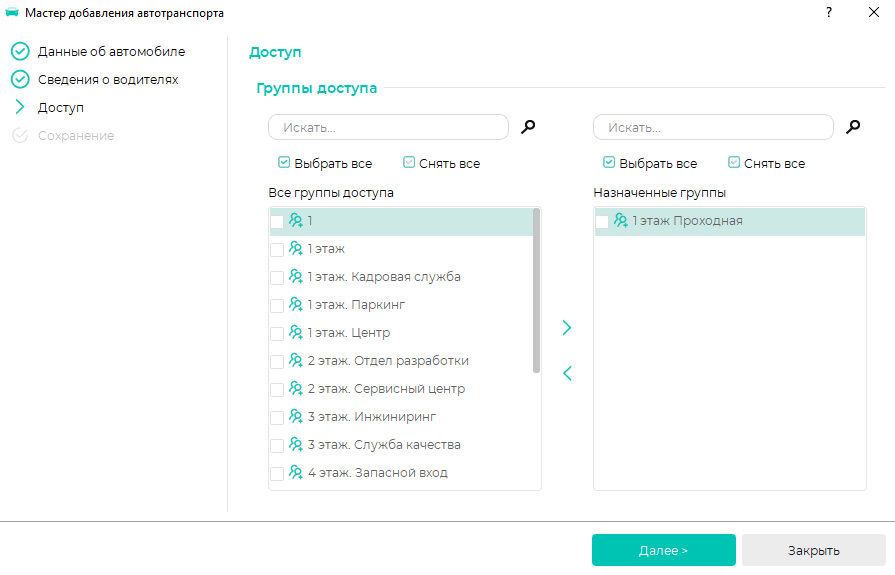895x575 pixels.
Task: Click group icon of "3 этаж. Служба качества"
Action: (296, 444)
